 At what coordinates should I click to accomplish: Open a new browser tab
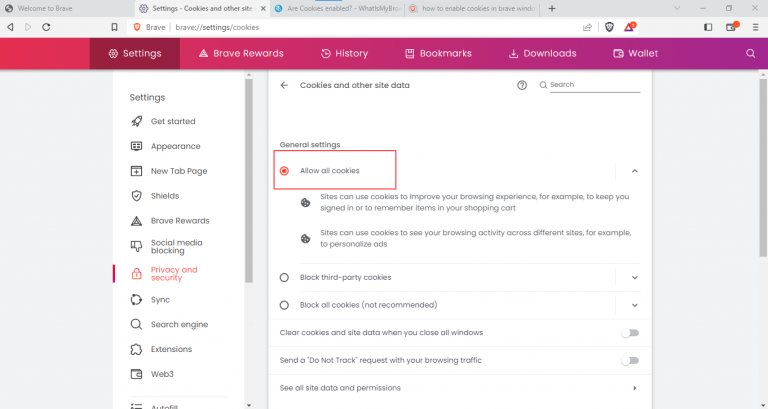click(x=552, y=8)
